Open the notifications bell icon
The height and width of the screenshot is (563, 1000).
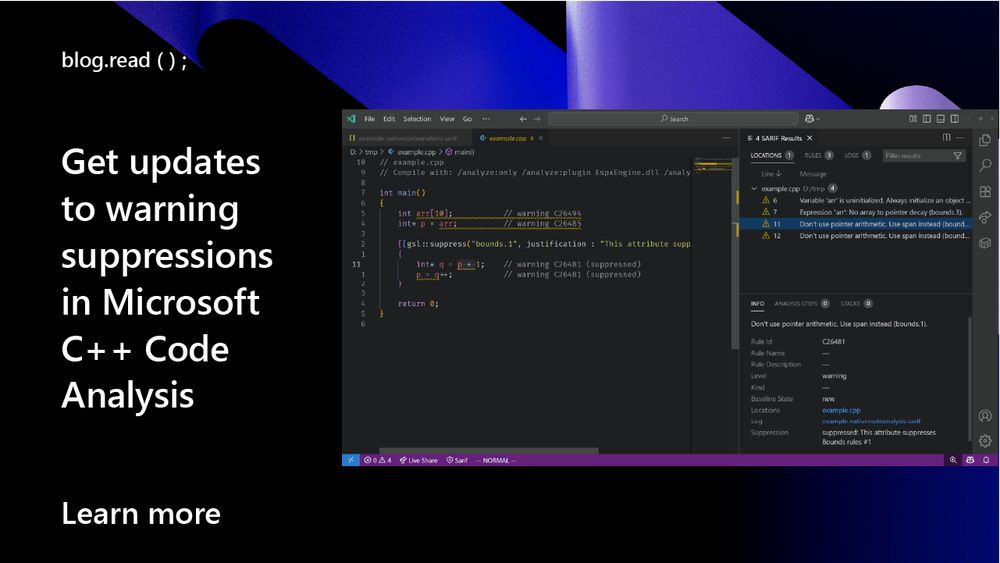(x=986, y=460)
